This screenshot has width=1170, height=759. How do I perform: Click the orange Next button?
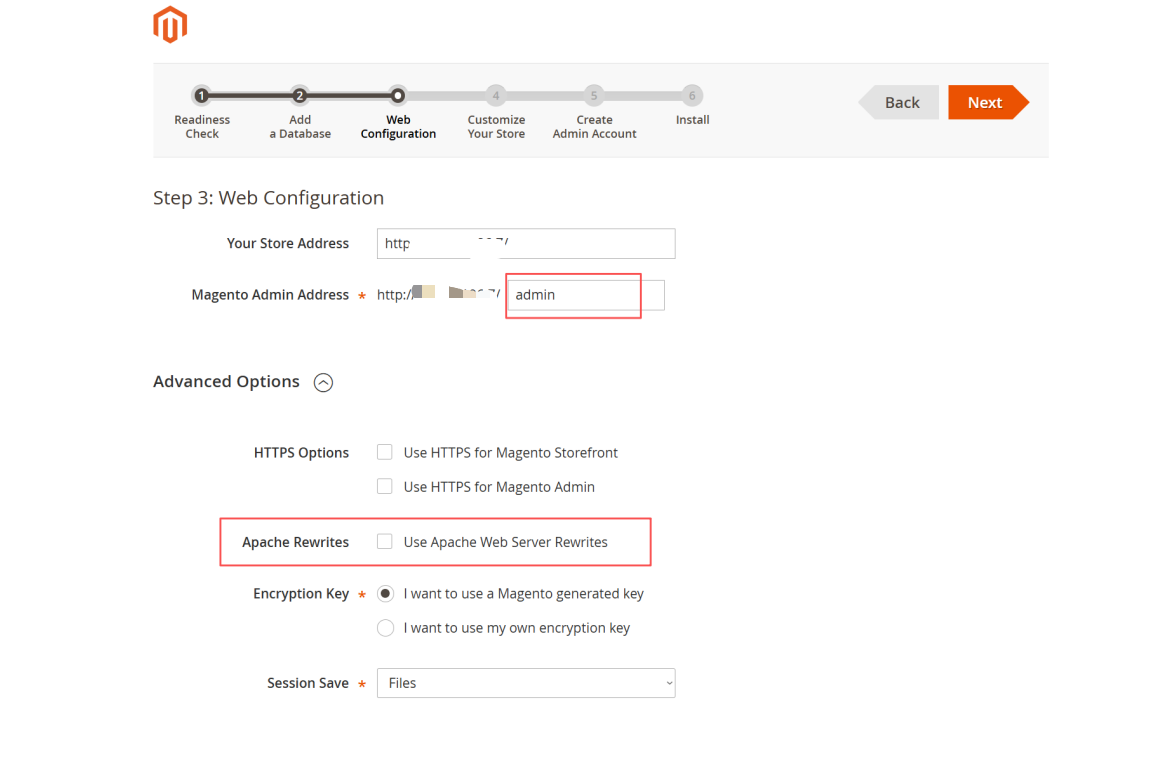coord(988,102)
